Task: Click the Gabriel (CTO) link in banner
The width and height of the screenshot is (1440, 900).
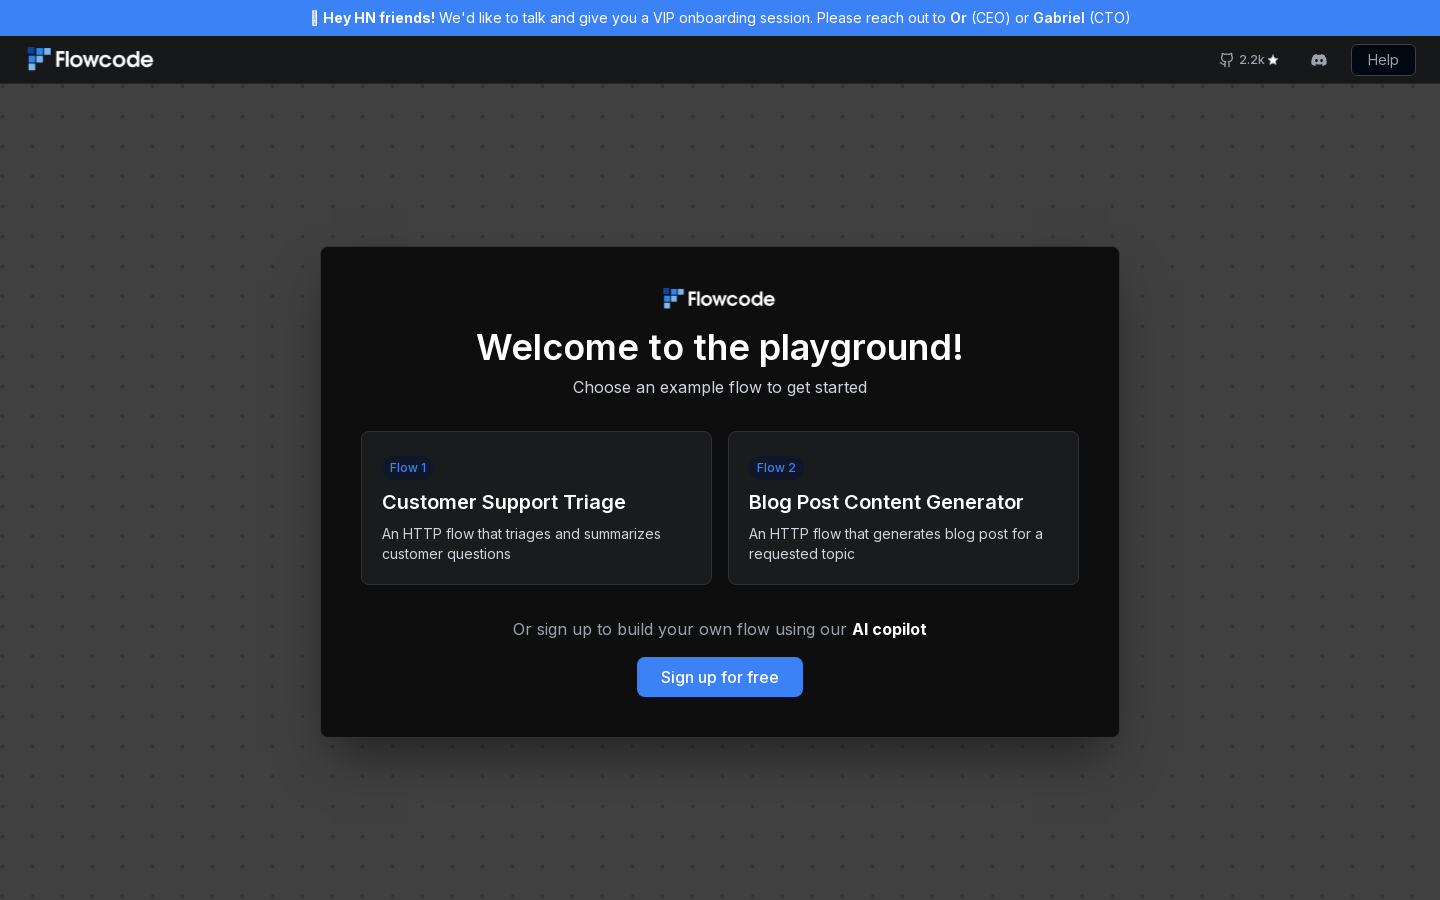Action: pyautogui.click(x=1058, y=18)
